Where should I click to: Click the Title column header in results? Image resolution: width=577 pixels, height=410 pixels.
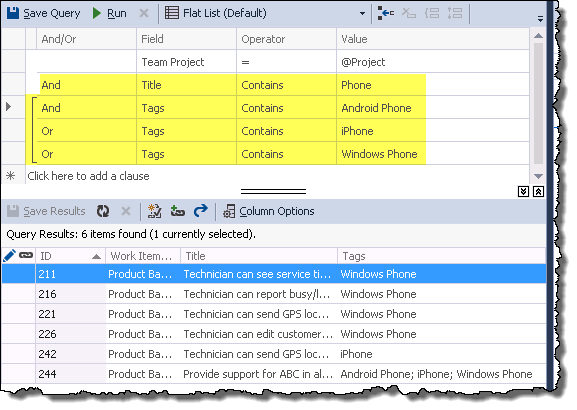pyautogui.click(x=259, y=256)
